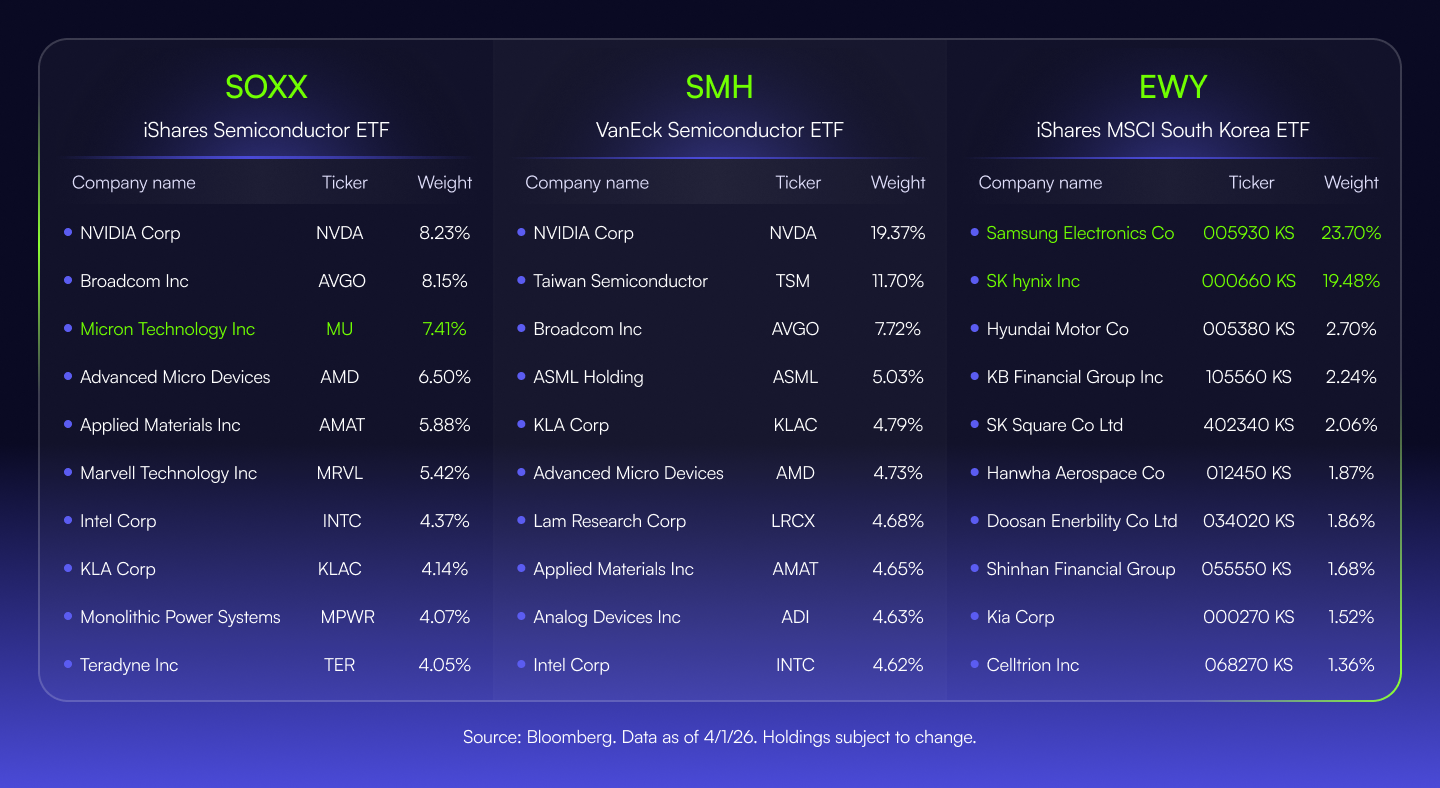The image size is (1440, 788).
Task: Open the ASML Holding row
Action: [x=588, y=377]
